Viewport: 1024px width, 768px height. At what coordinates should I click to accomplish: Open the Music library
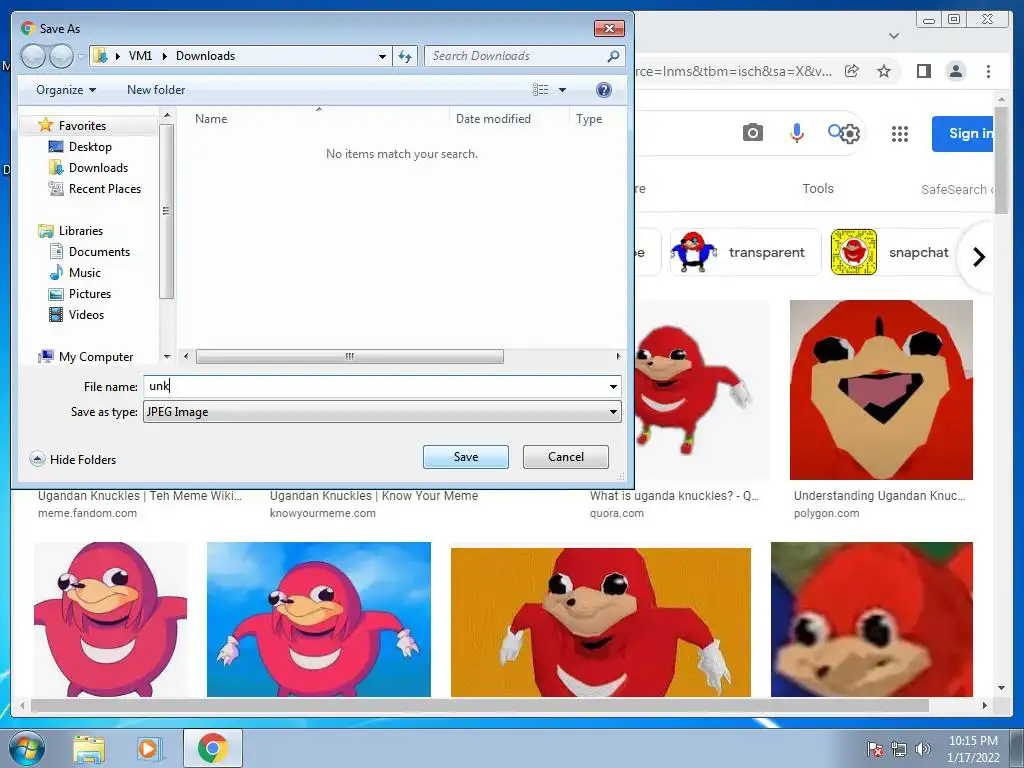click(x=85, y=272)
